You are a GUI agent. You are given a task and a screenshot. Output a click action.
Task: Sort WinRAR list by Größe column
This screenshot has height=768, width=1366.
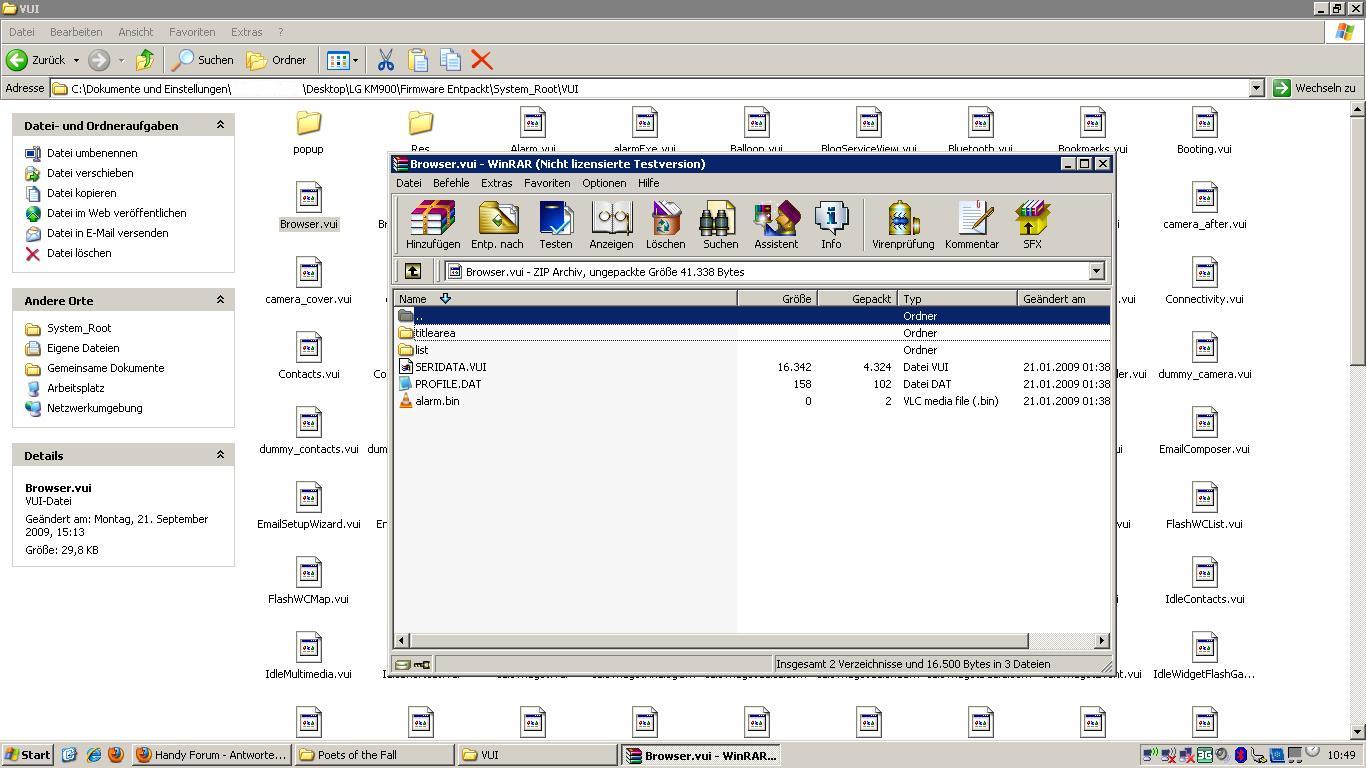[777, 298]
